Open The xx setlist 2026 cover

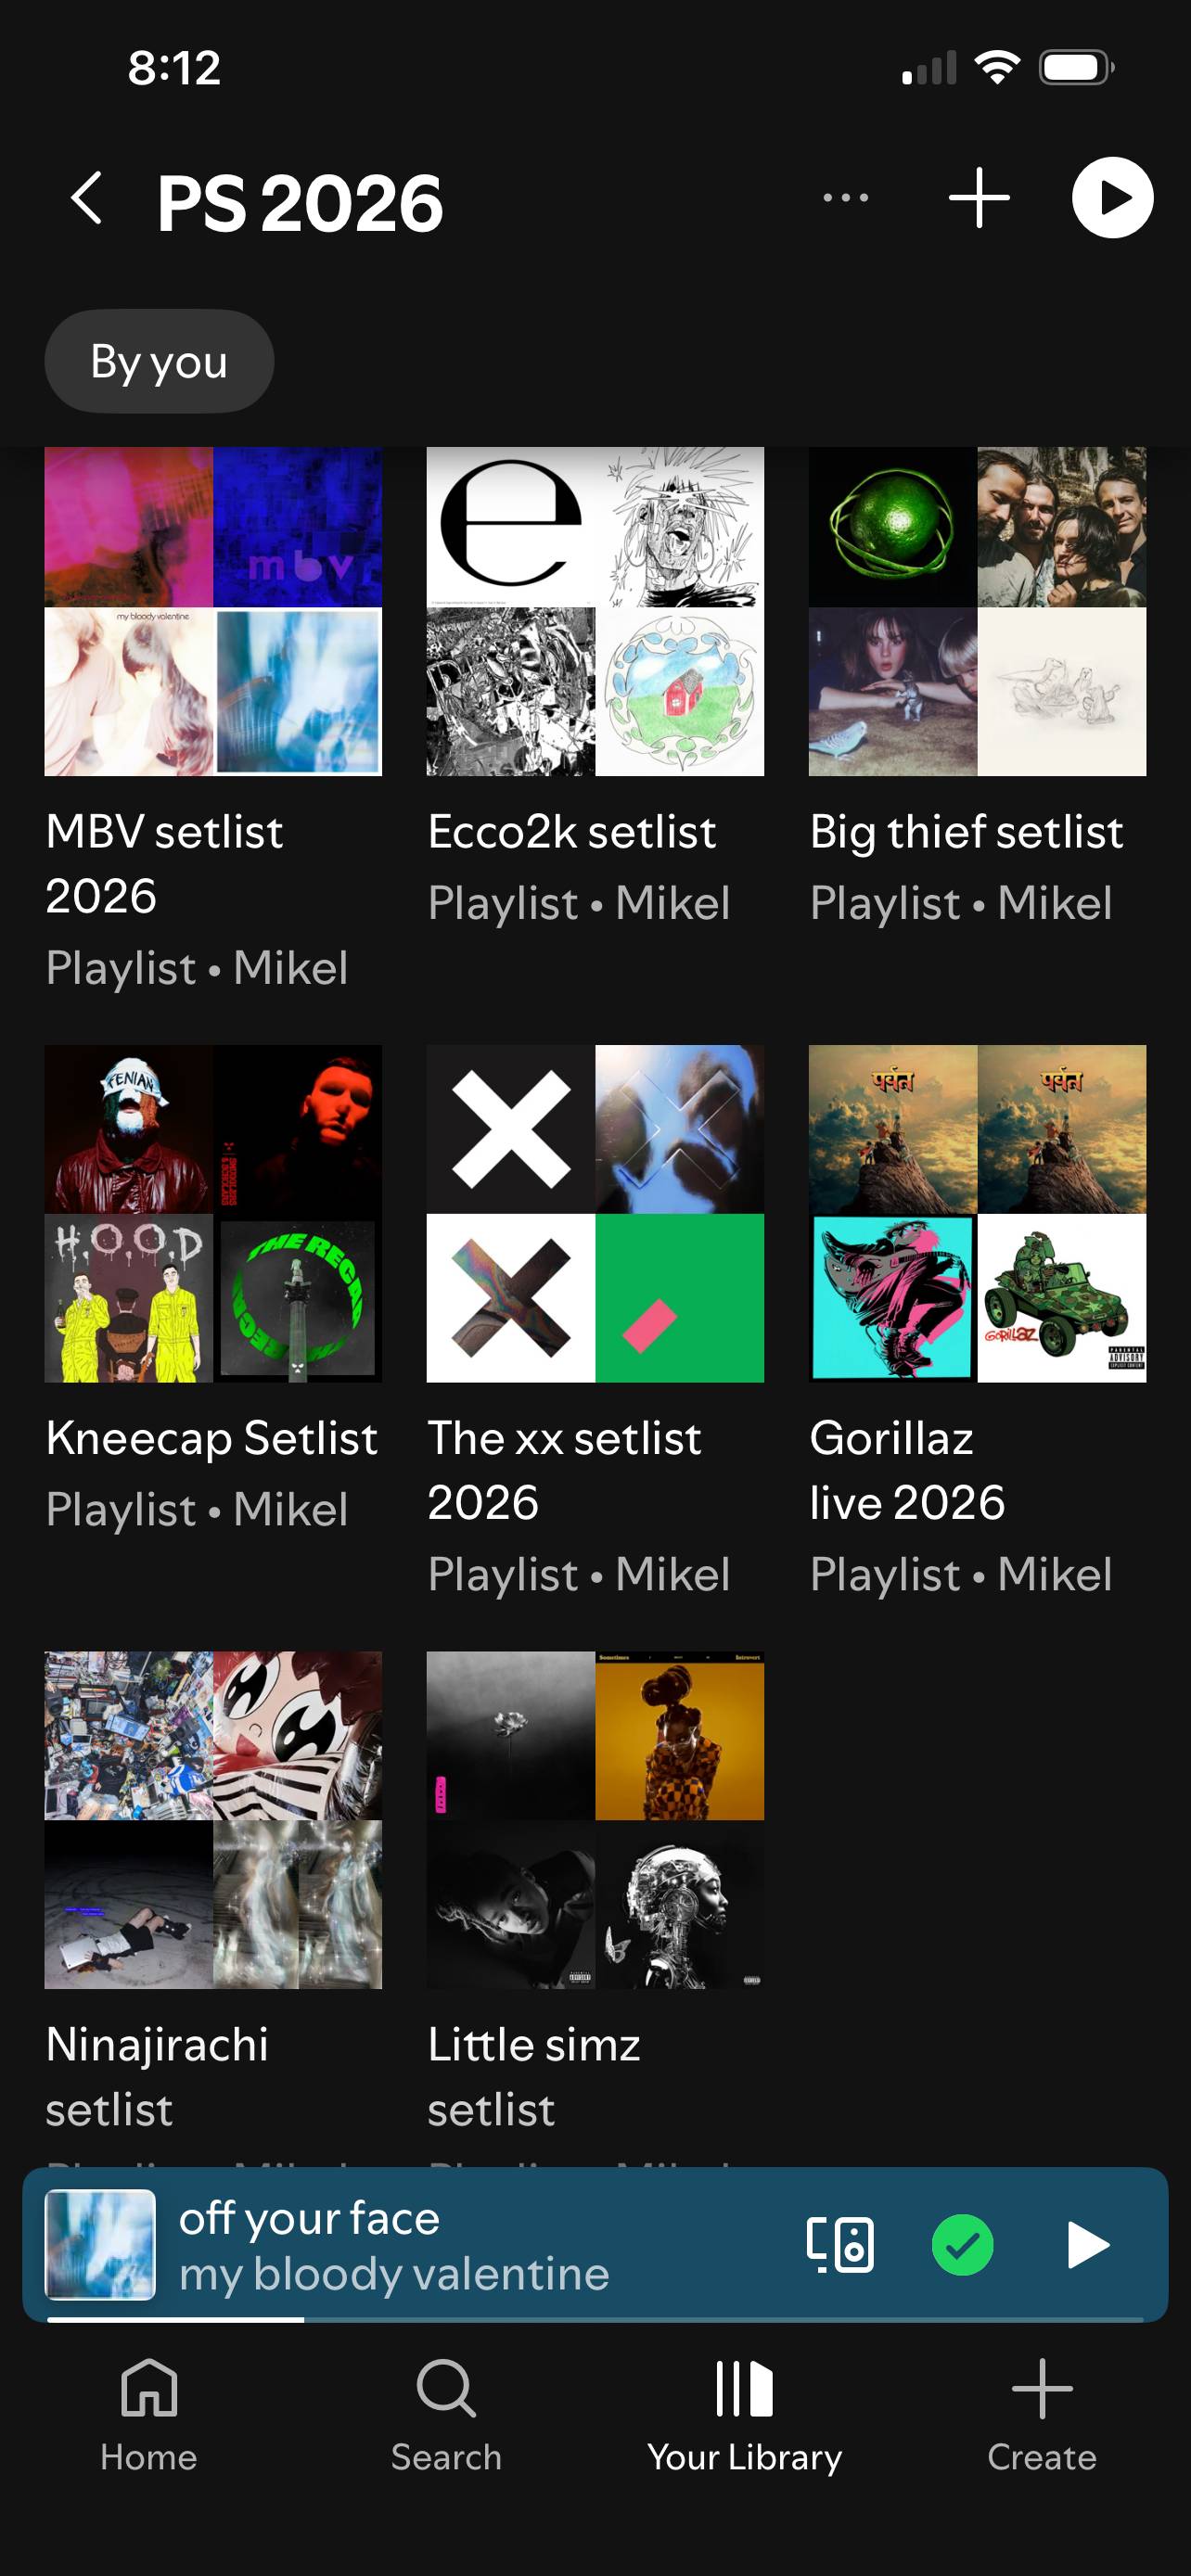click(595, 1214)
